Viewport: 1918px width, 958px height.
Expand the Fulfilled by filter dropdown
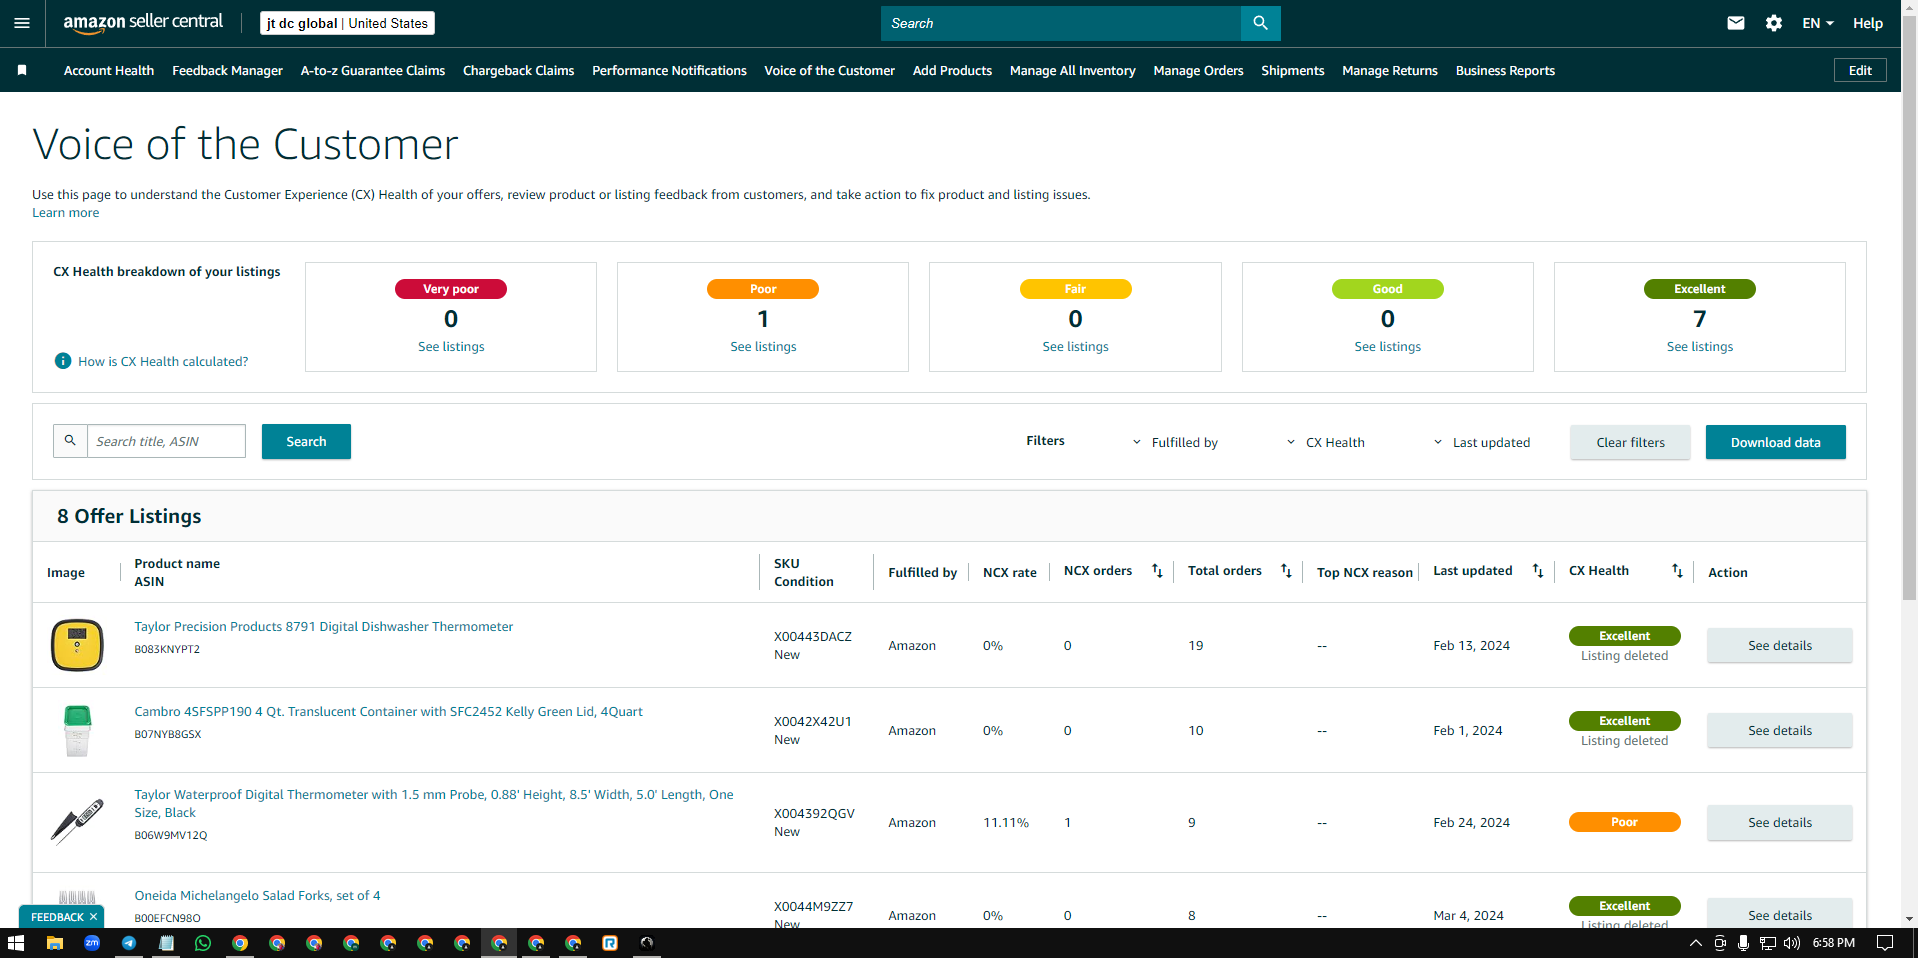(x=1174, y=442)
